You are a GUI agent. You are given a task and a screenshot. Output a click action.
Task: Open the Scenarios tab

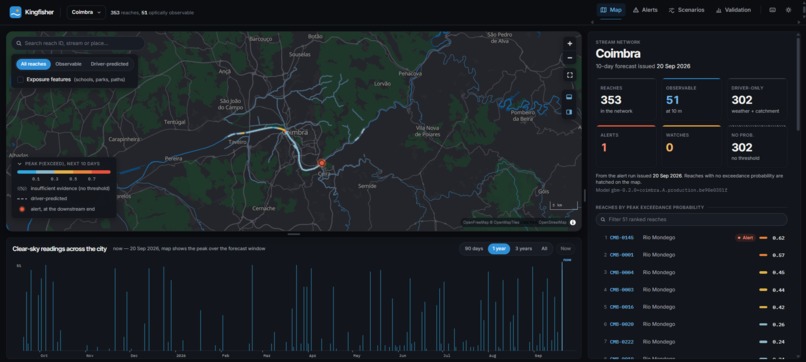pyautogui.click(x=686, y=10)
